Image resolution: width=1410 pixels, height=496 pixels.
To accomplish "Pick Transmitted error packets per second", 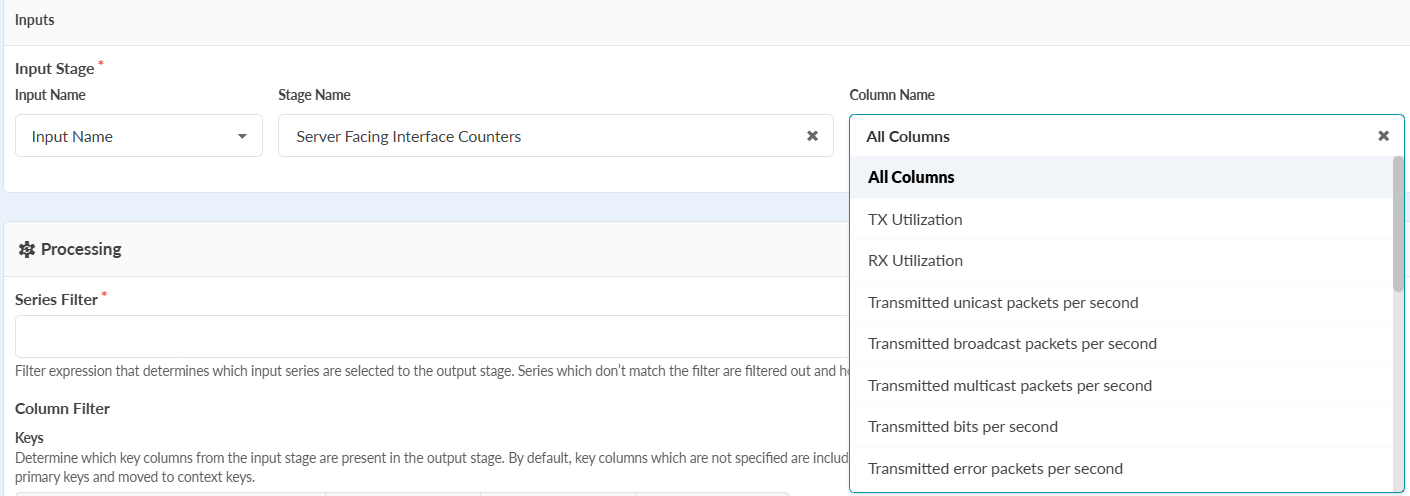I will [995, 469].
